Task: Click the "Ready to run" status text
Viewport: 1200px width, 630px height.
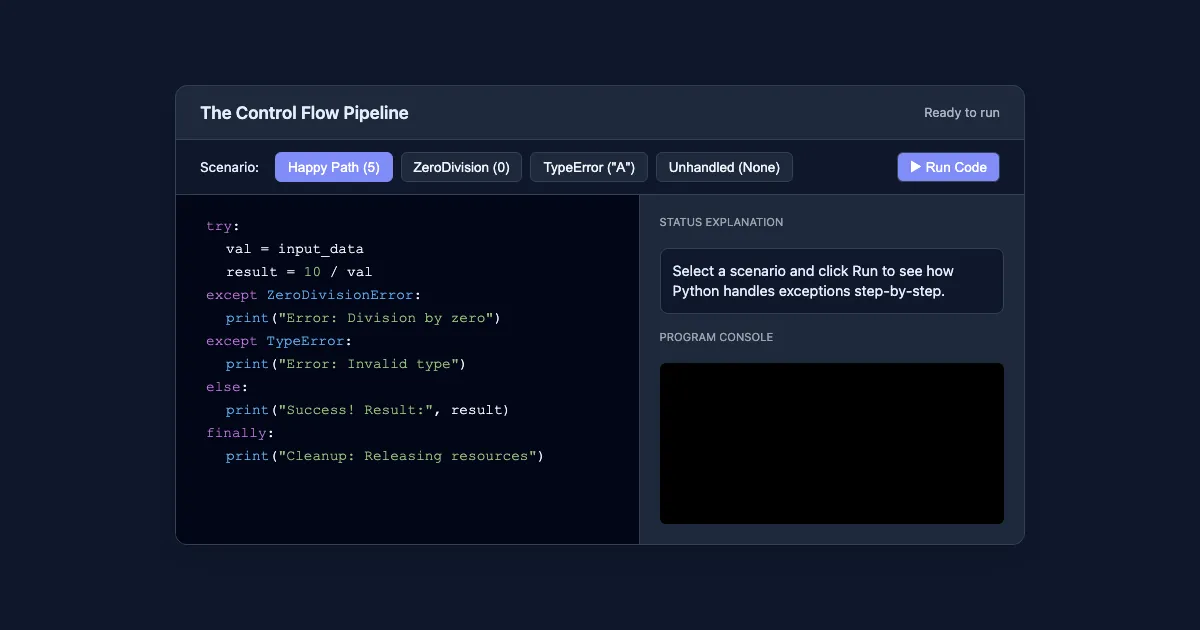Action: click(961, 113)
